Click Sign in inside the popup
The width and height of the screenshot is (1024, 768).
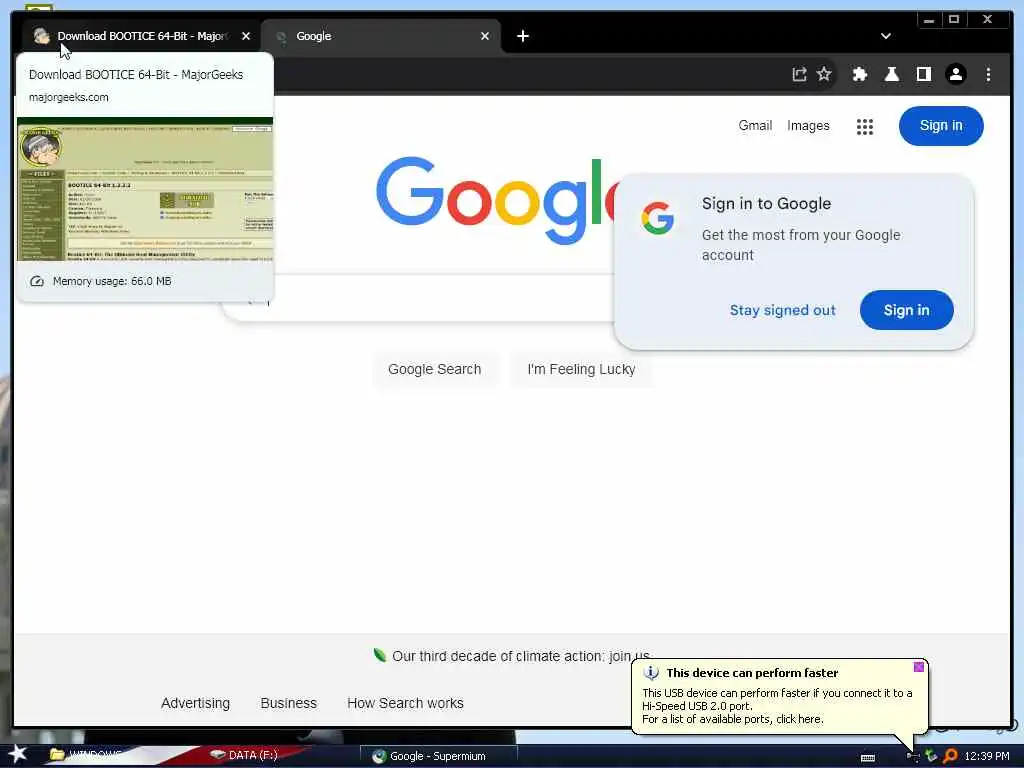906,310
